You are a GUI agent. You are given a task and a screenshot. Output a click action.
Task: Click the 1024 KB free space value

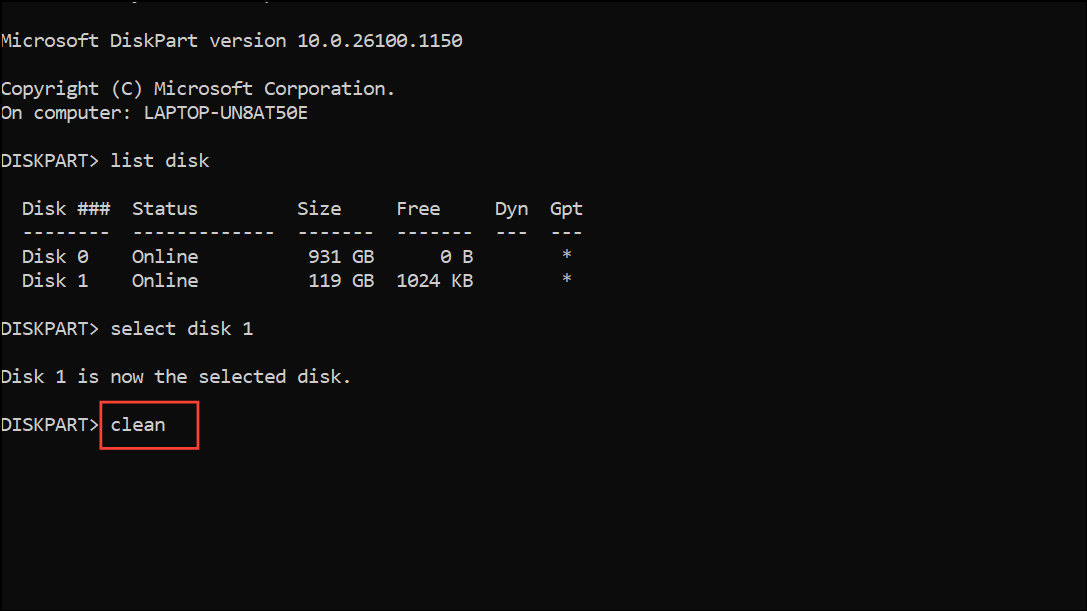435,281
